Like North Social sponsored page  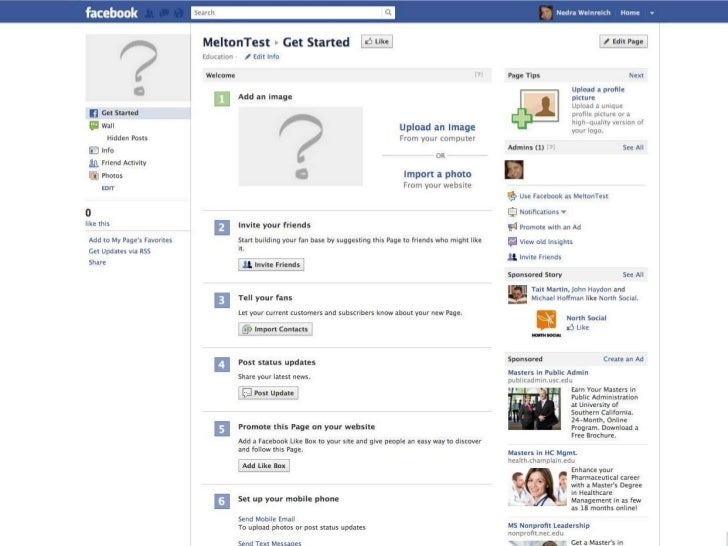578,327
